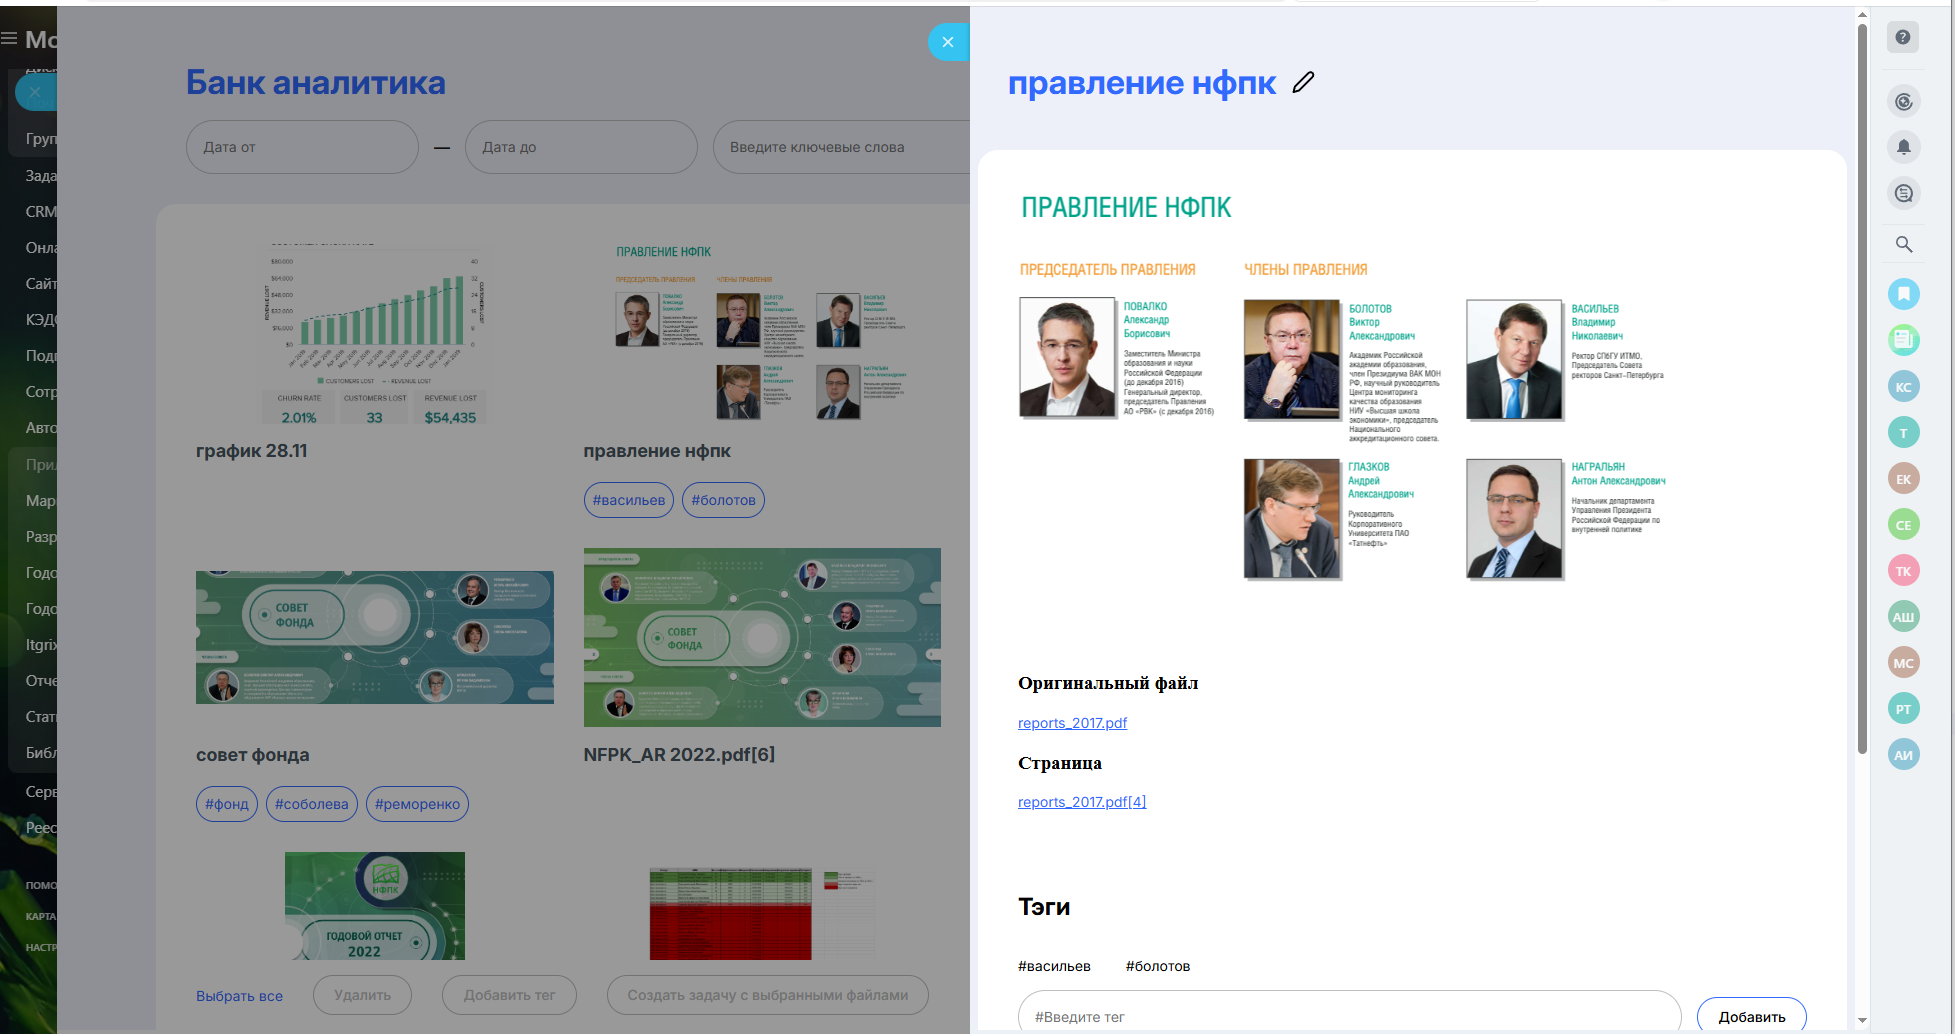The height and width of the screenshot is (1034, 1955).
Task: Select #болотов tag under правление нфпк card
Action: coord(723,500)
